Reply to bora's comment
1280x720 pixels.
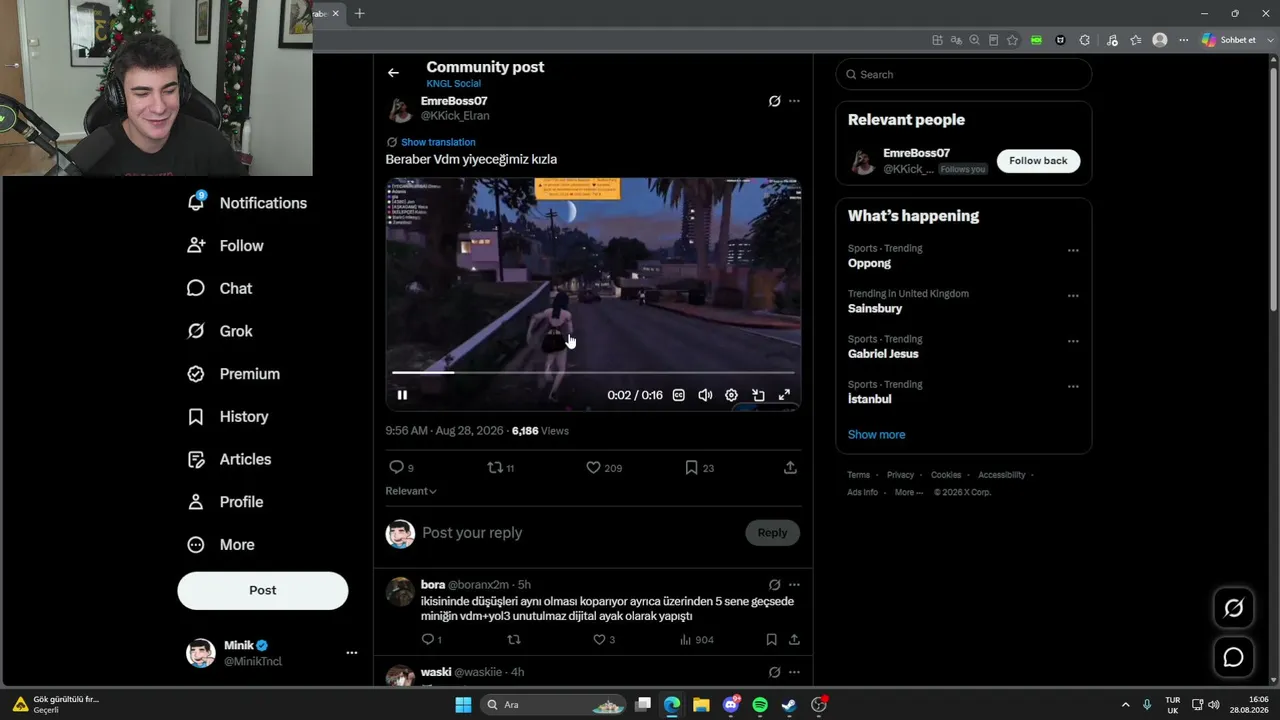(428, 639)
